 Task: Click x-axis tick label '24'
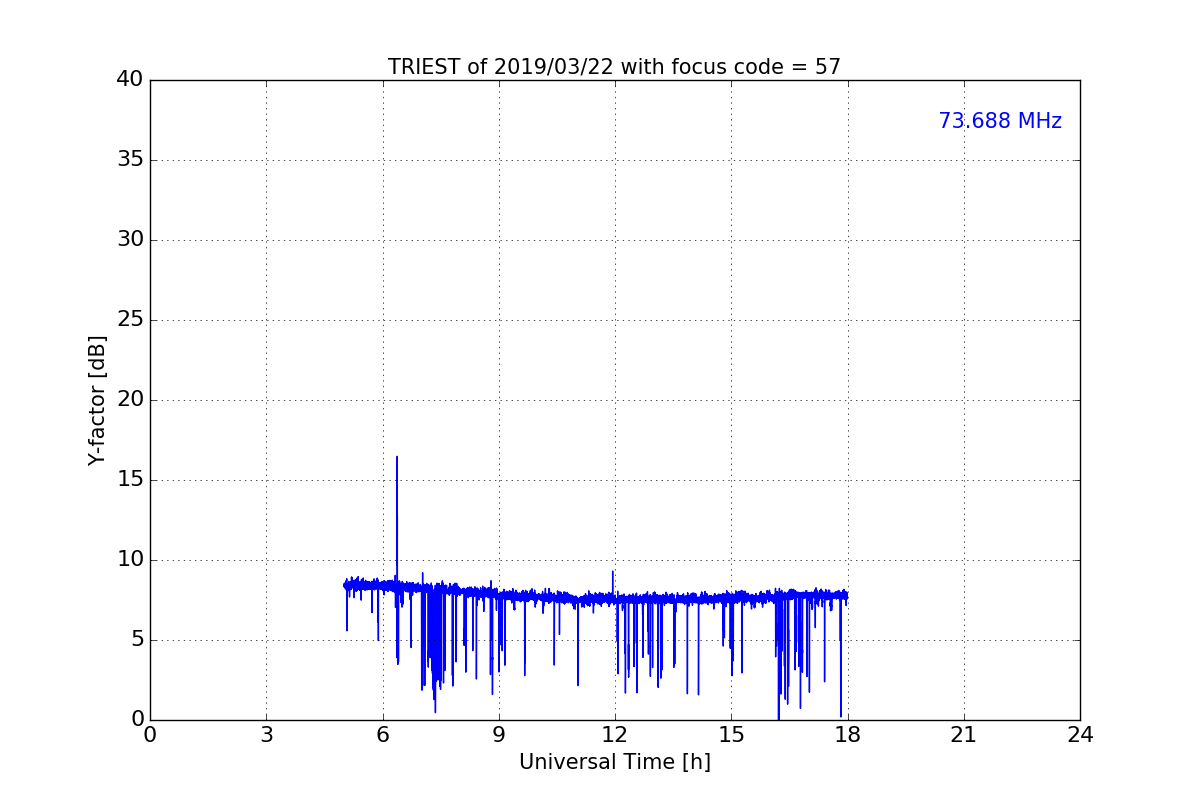tap(1080, 735)
